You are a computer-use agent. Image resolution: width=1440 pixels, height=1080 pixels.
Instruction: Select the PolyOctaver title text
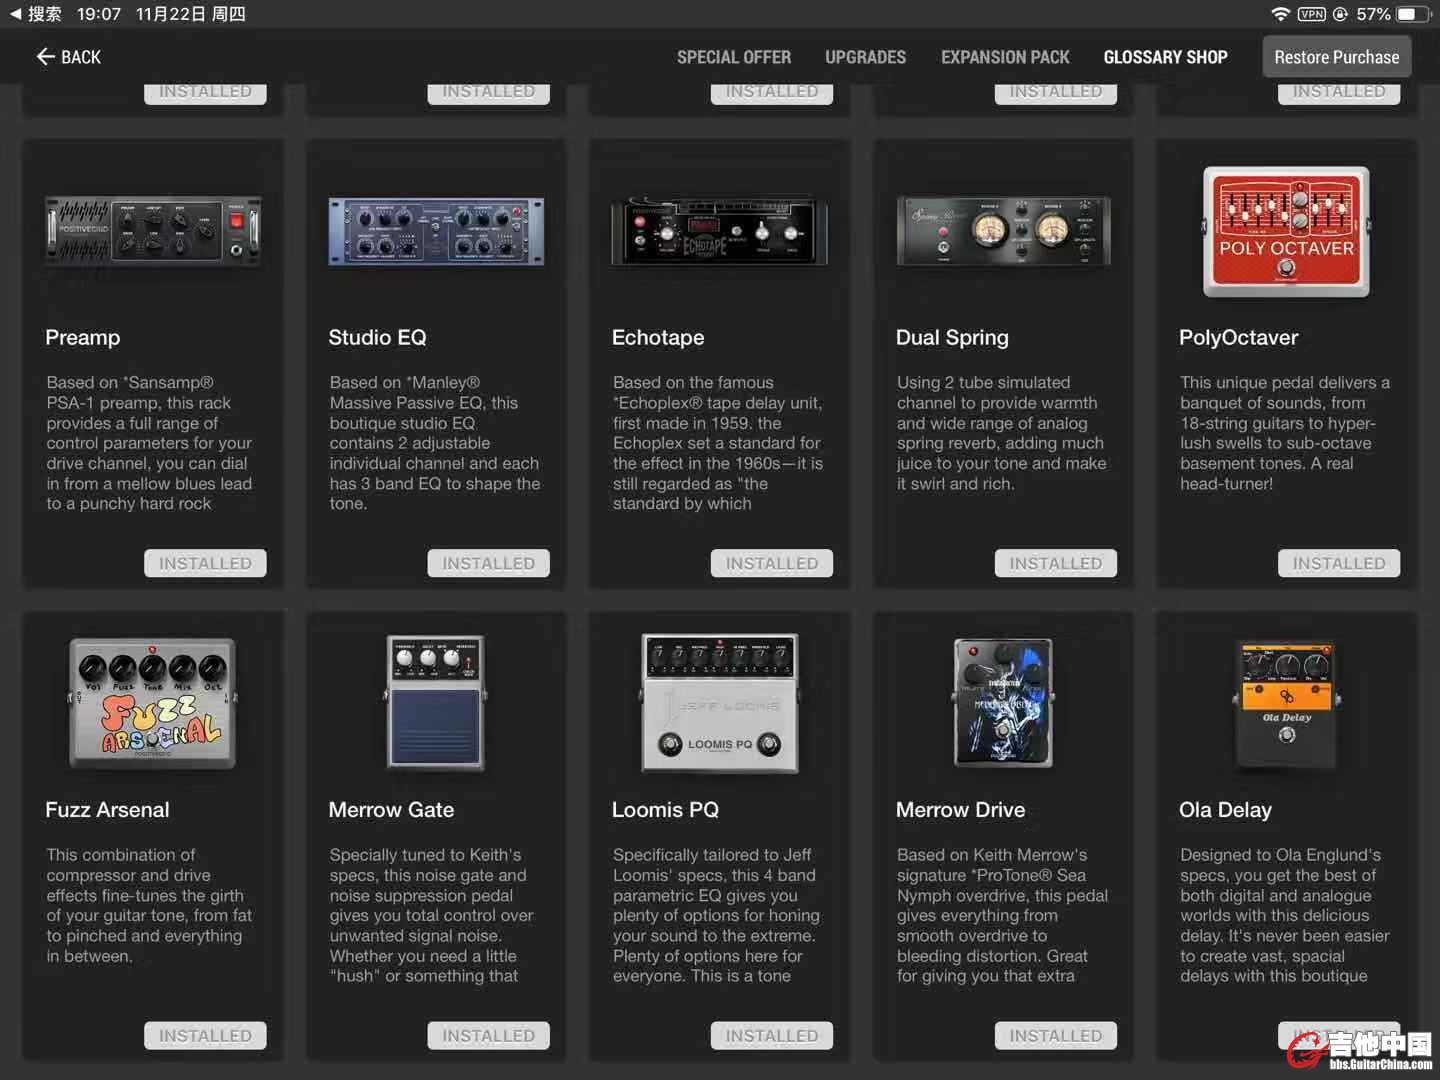pos(1238,338)
